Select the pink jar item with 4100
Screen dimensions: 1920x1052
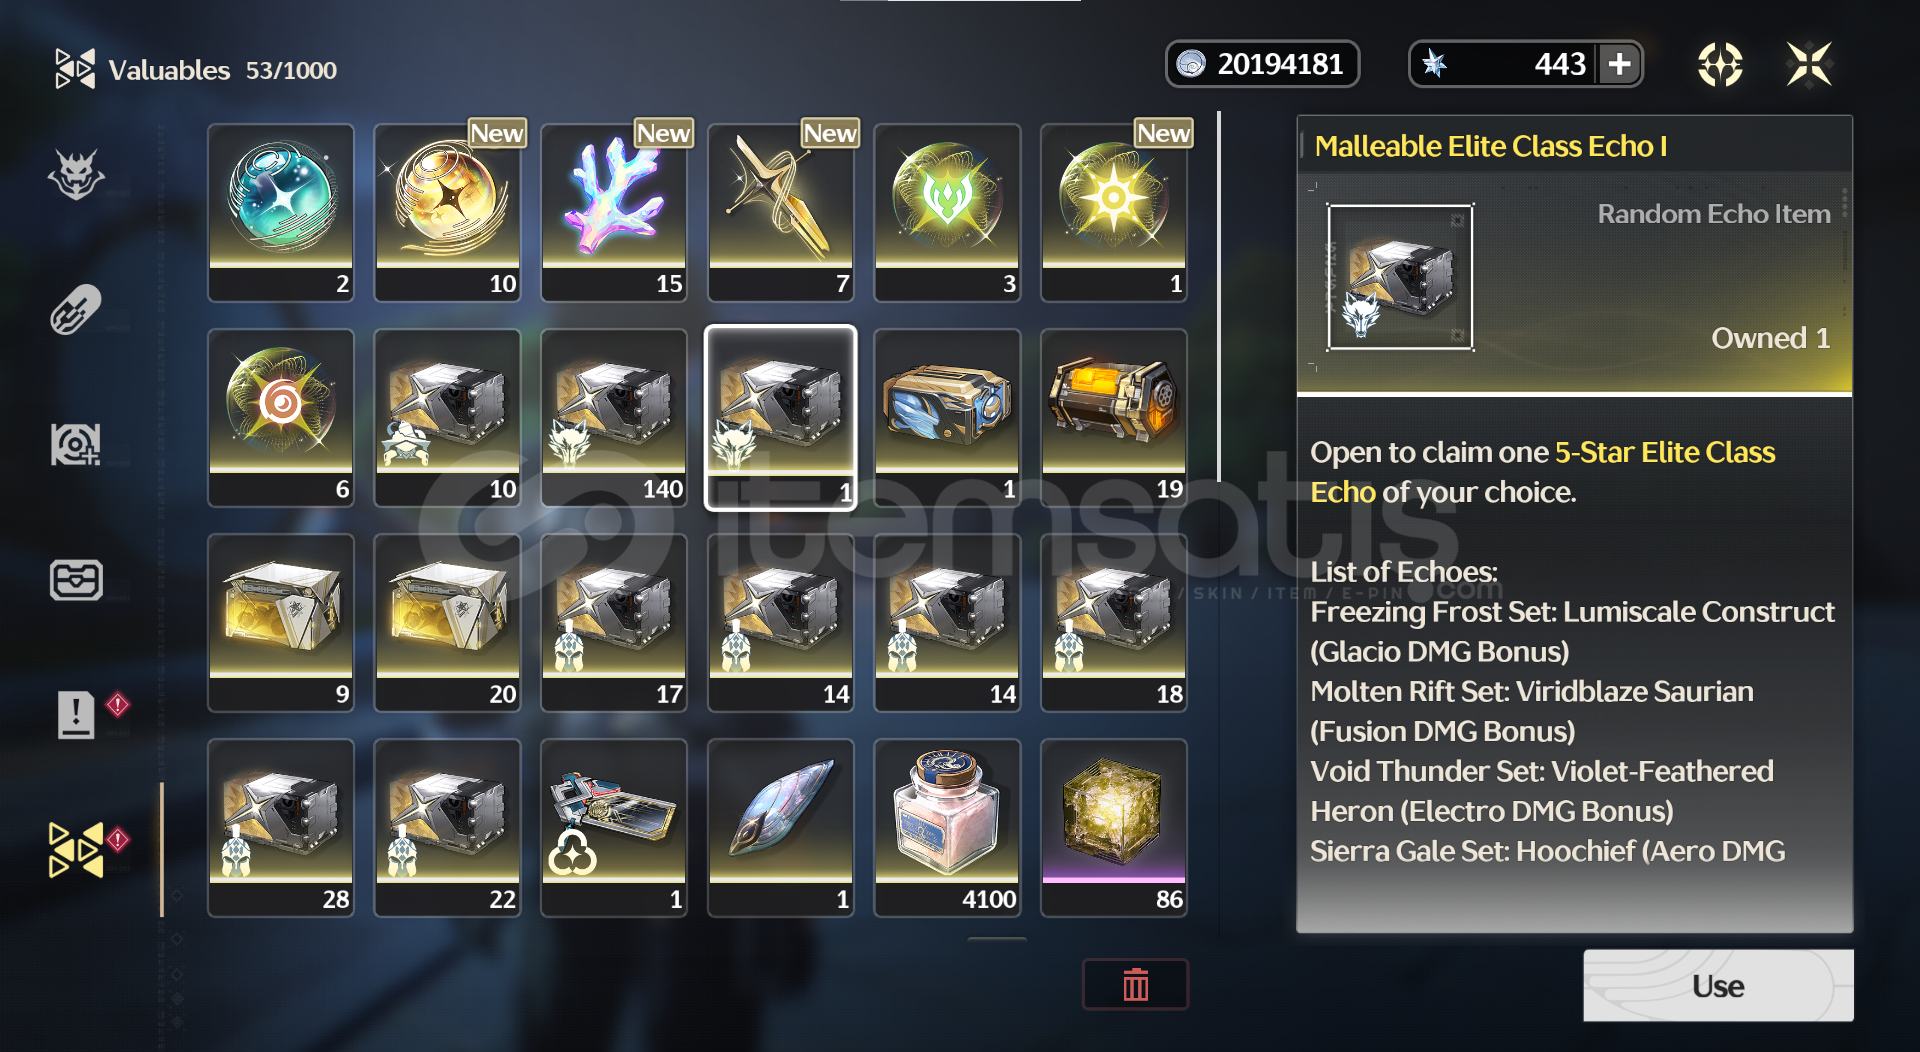947,827
